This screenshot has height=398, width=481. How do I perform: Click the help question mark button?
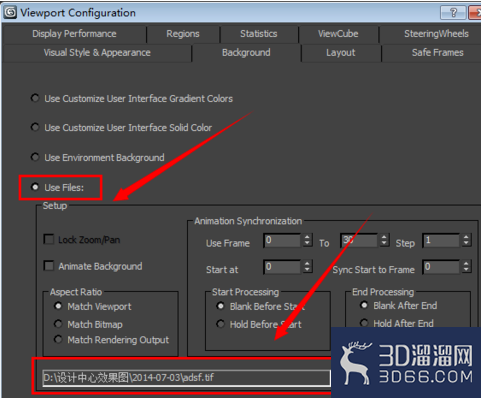453,13
